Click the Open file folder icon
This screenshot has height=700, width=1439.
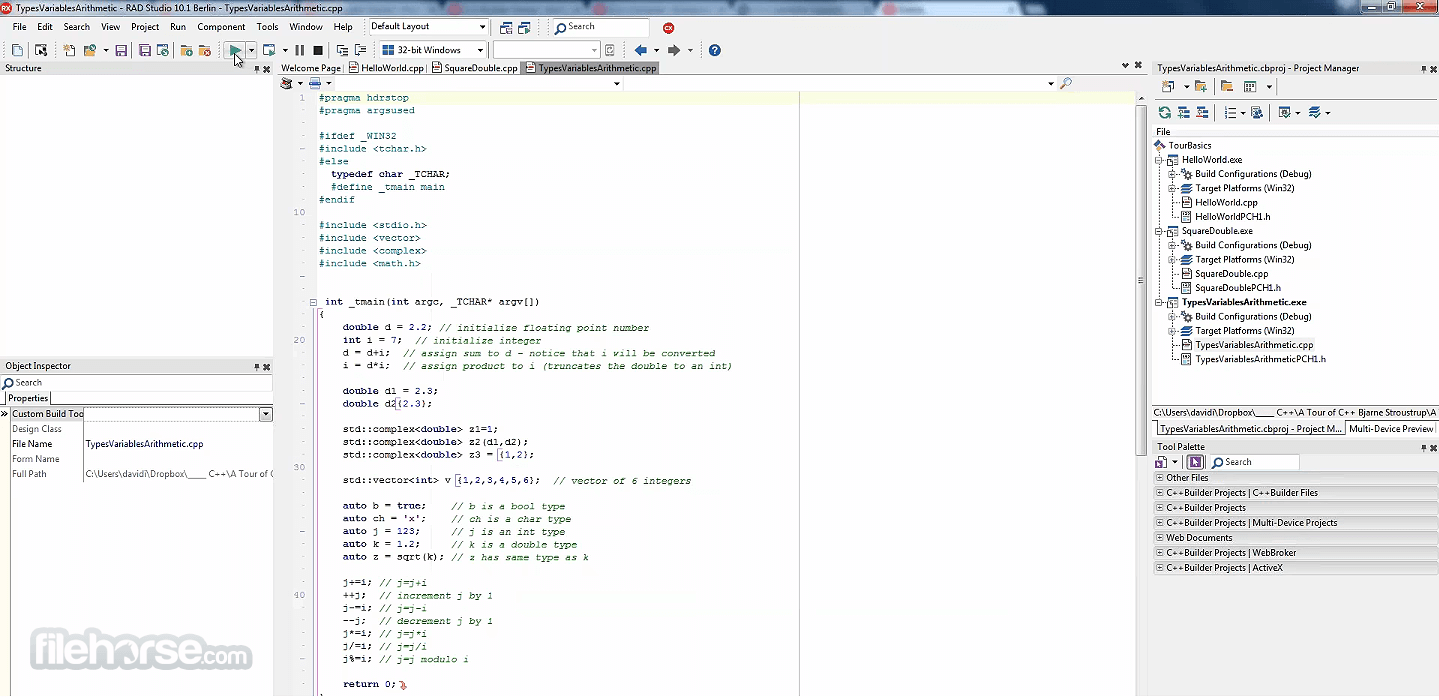pyautogui.click(x=90, y=50)
